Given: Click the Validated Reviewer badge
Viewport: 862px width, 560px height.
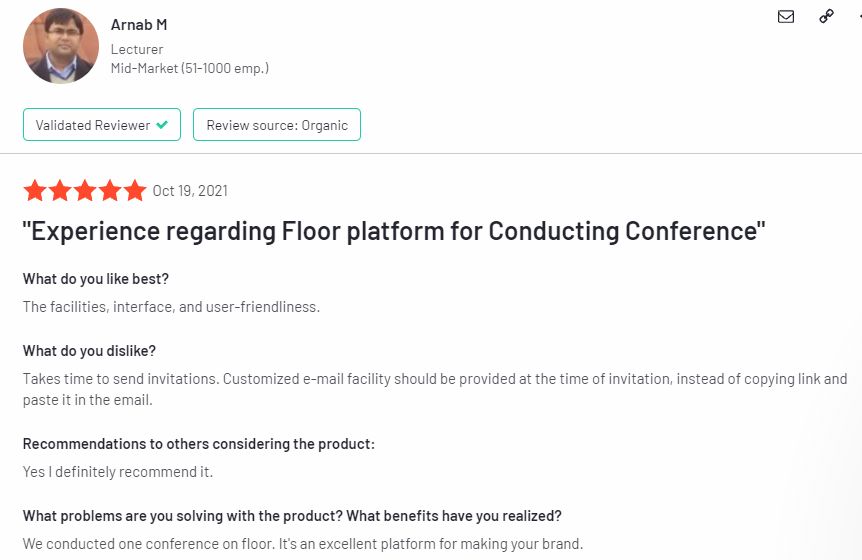Looking at the screenshot, I should click(x=102, y=125).
